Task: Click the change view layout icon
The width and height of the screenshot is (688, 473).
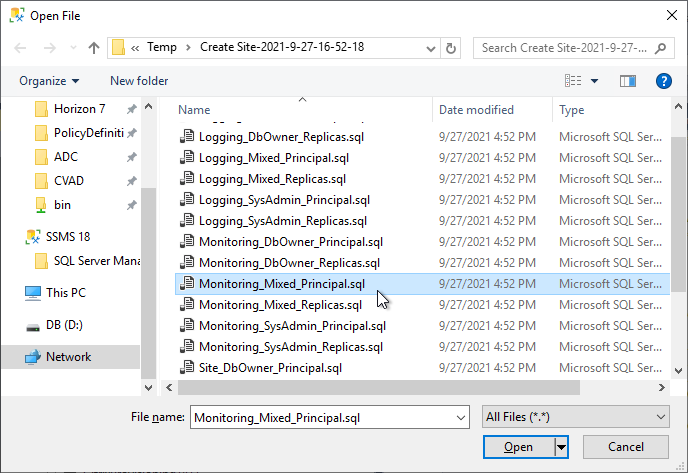Action: point(573,81)
